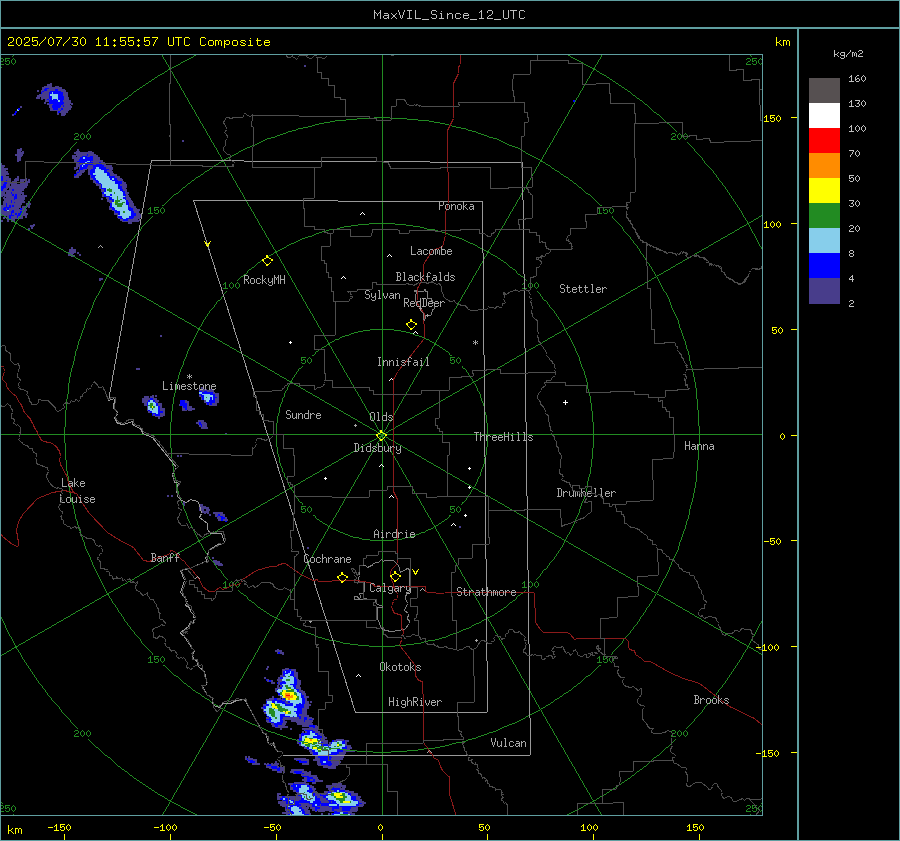This screenshot has height=841, width=900.
Task: Select the orange 50-70 legend color
Action: point(824,166)
